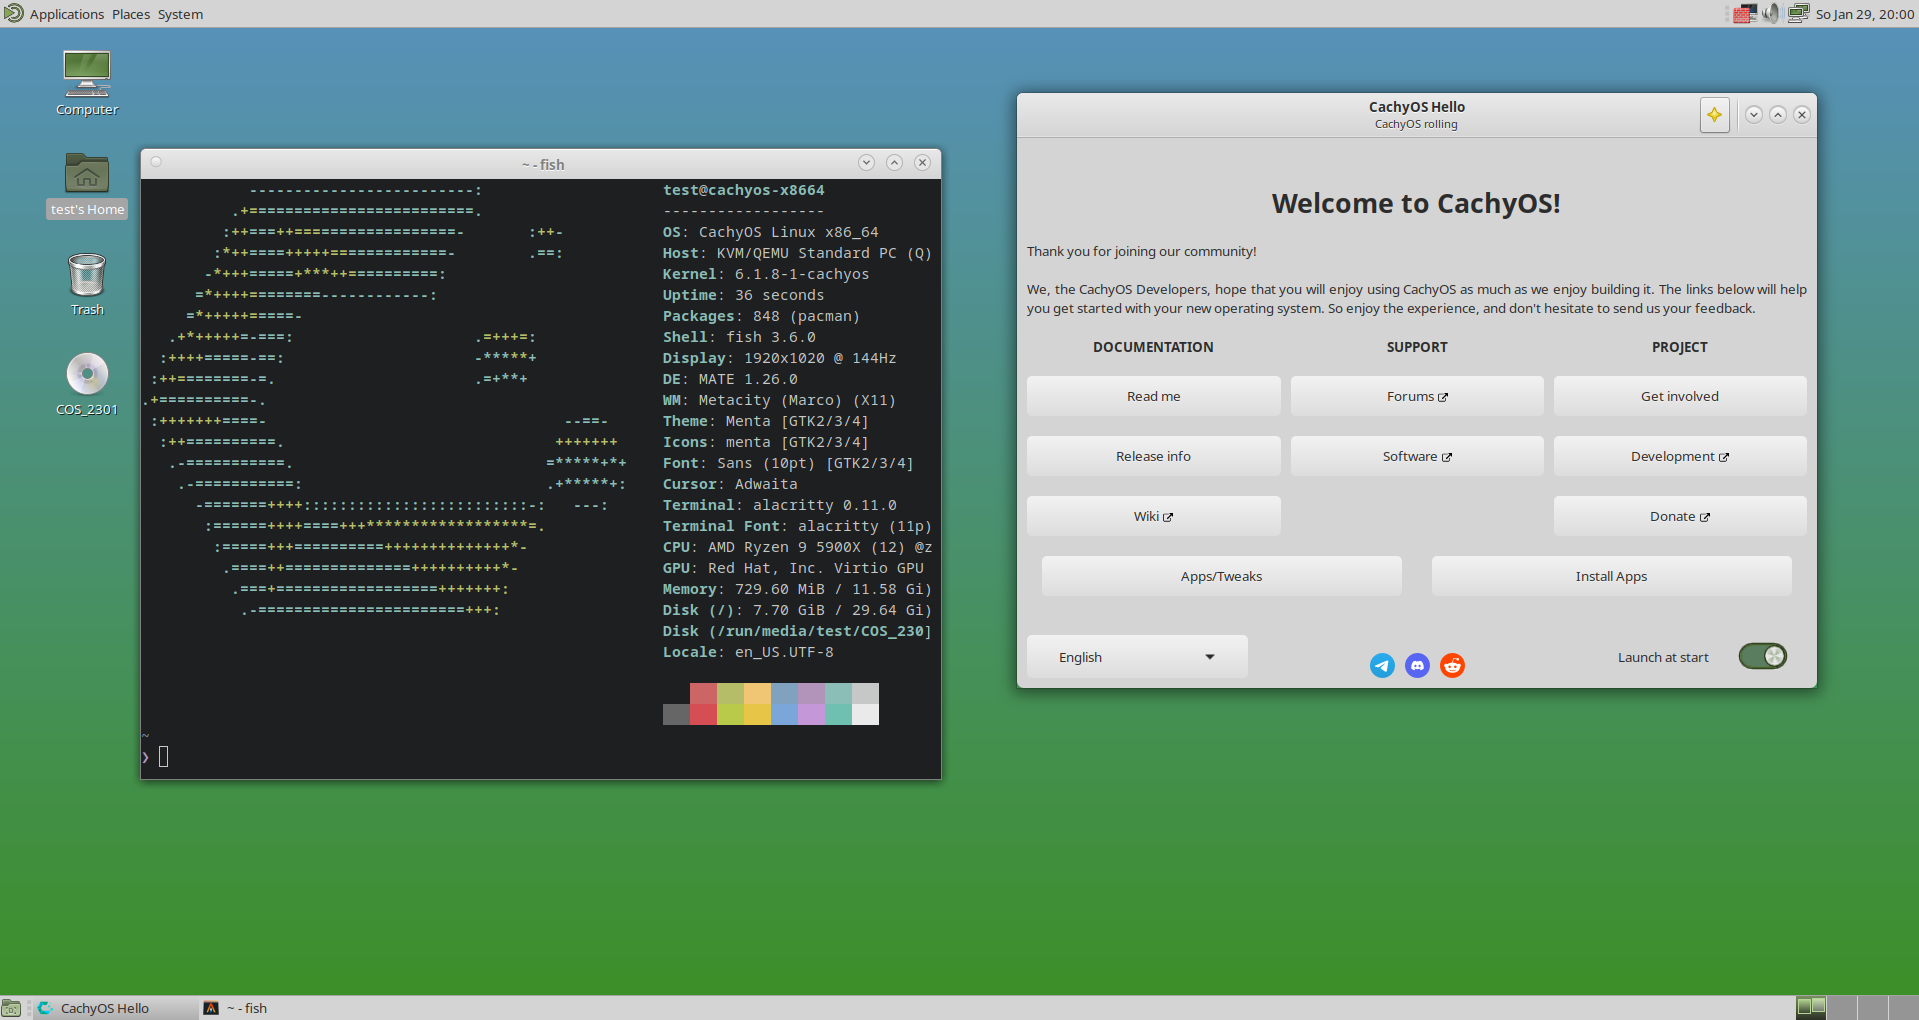The image size is (1919, 1020).
Task: Click the Install Apps button
Action: click(1611, 576)
